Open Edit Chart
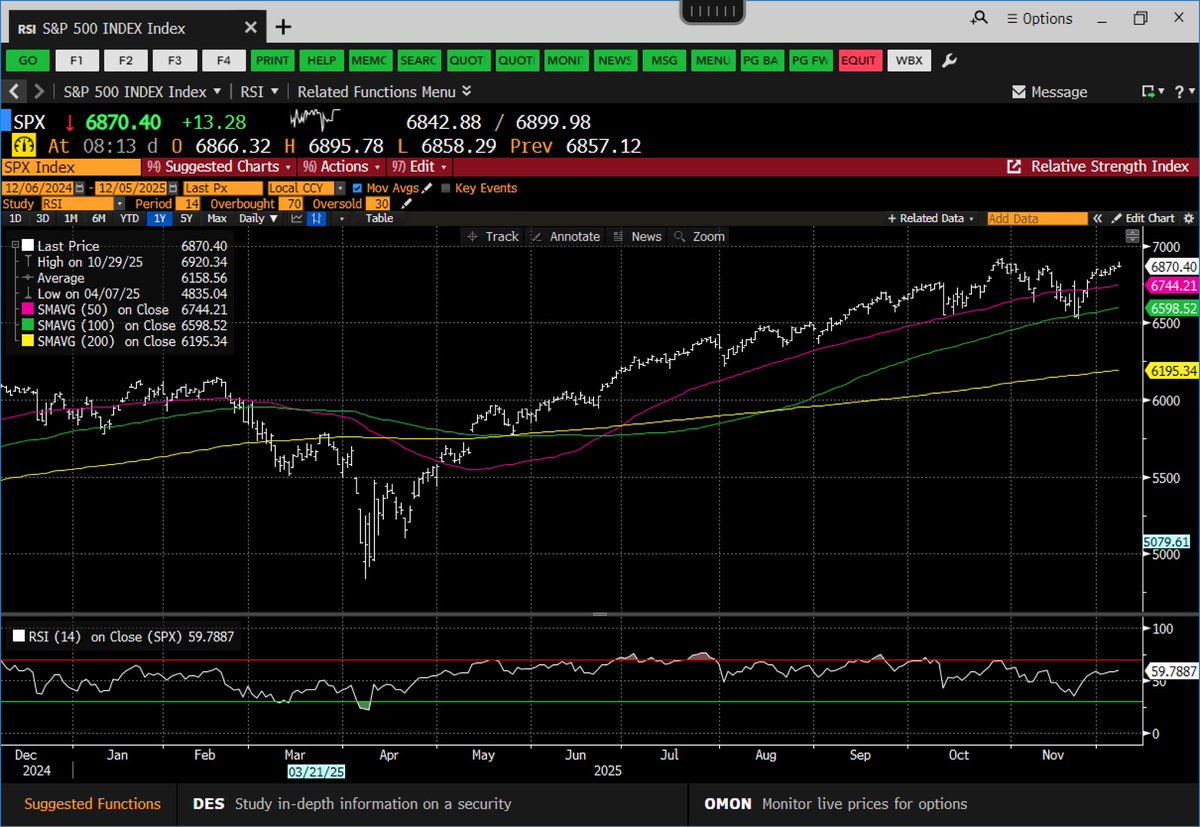Image resolution: width=1200 pixels, height=827 pixels. click(1142, 218)
